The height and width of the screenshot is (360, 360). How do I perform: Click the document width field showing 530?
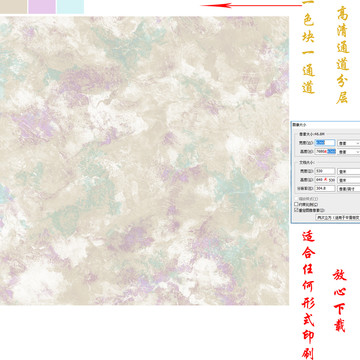(325, 171)
